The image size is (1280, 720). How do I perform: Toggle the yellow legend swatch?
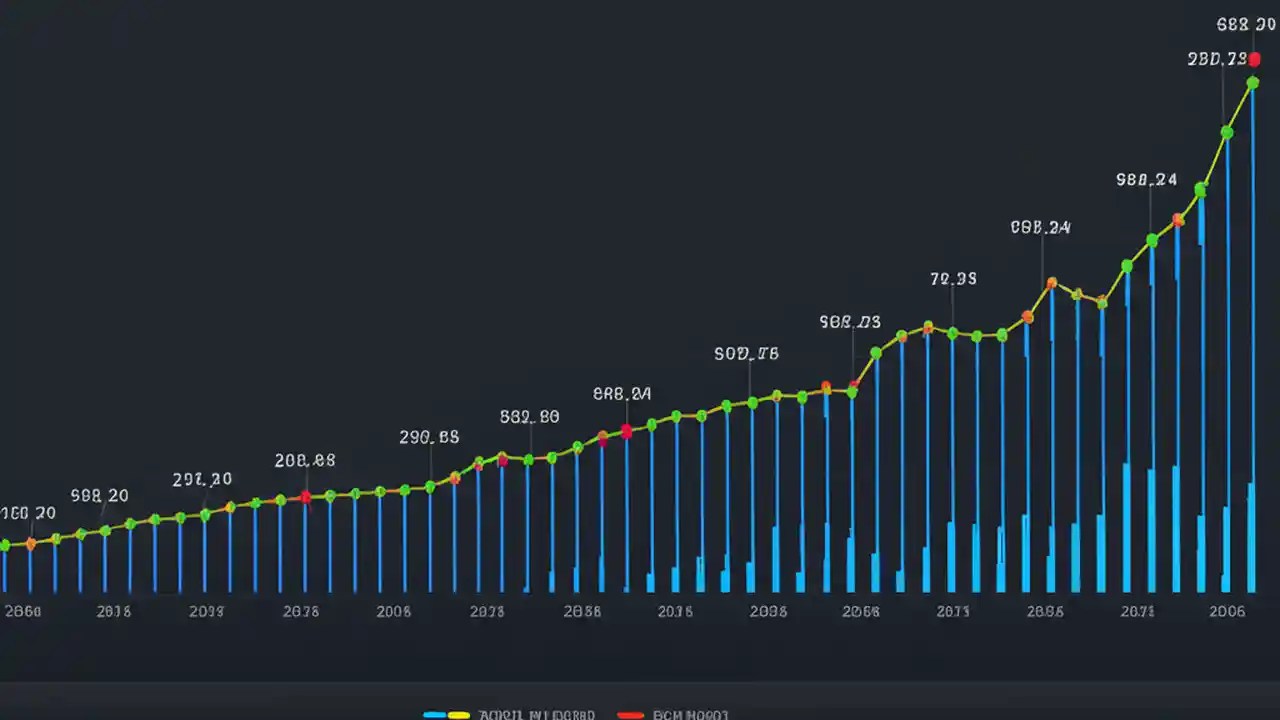point(459,715)
